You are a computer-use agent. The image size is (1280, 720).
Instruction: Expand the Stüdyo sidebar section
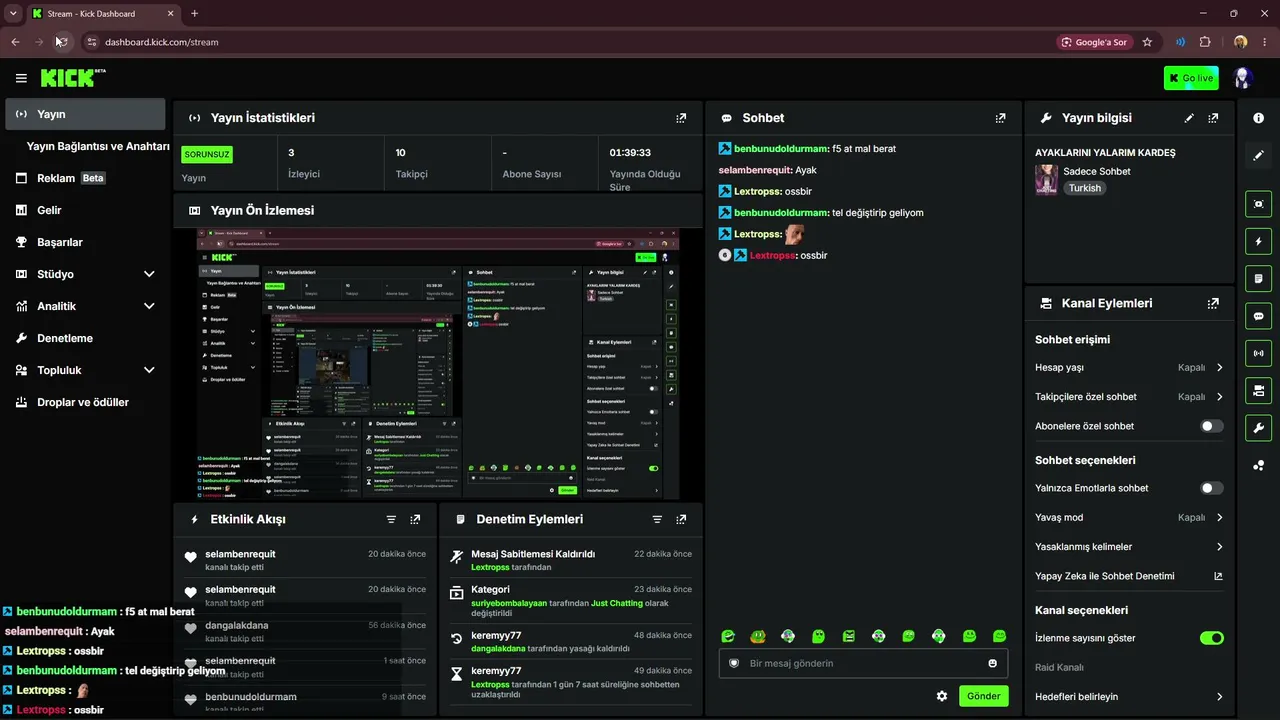tap(149, 274)
